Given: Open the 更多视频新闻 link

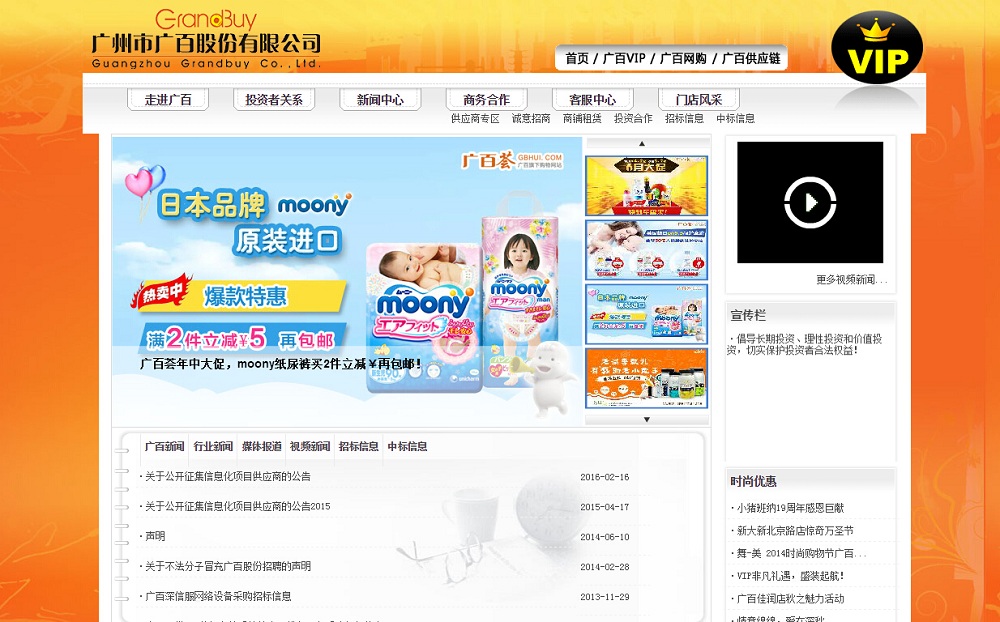Looking at the screenshot, I should point(851,280).
